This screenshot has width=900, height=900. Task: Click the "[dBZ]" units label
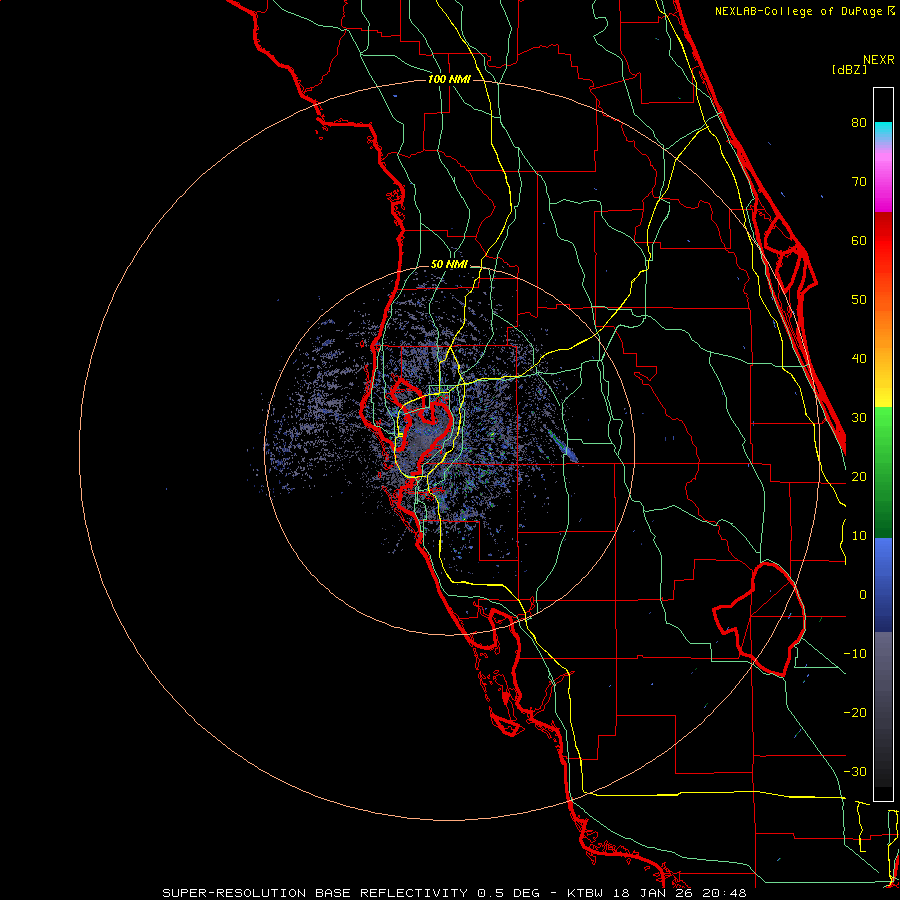pos(849,69)
